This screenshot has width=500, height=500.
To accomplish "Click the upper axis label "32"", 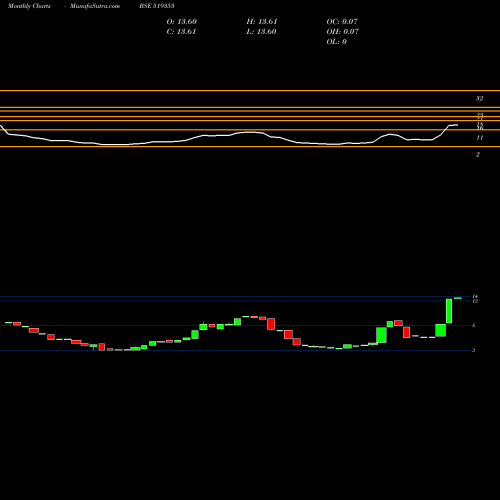I will click(x=479, y=98).
